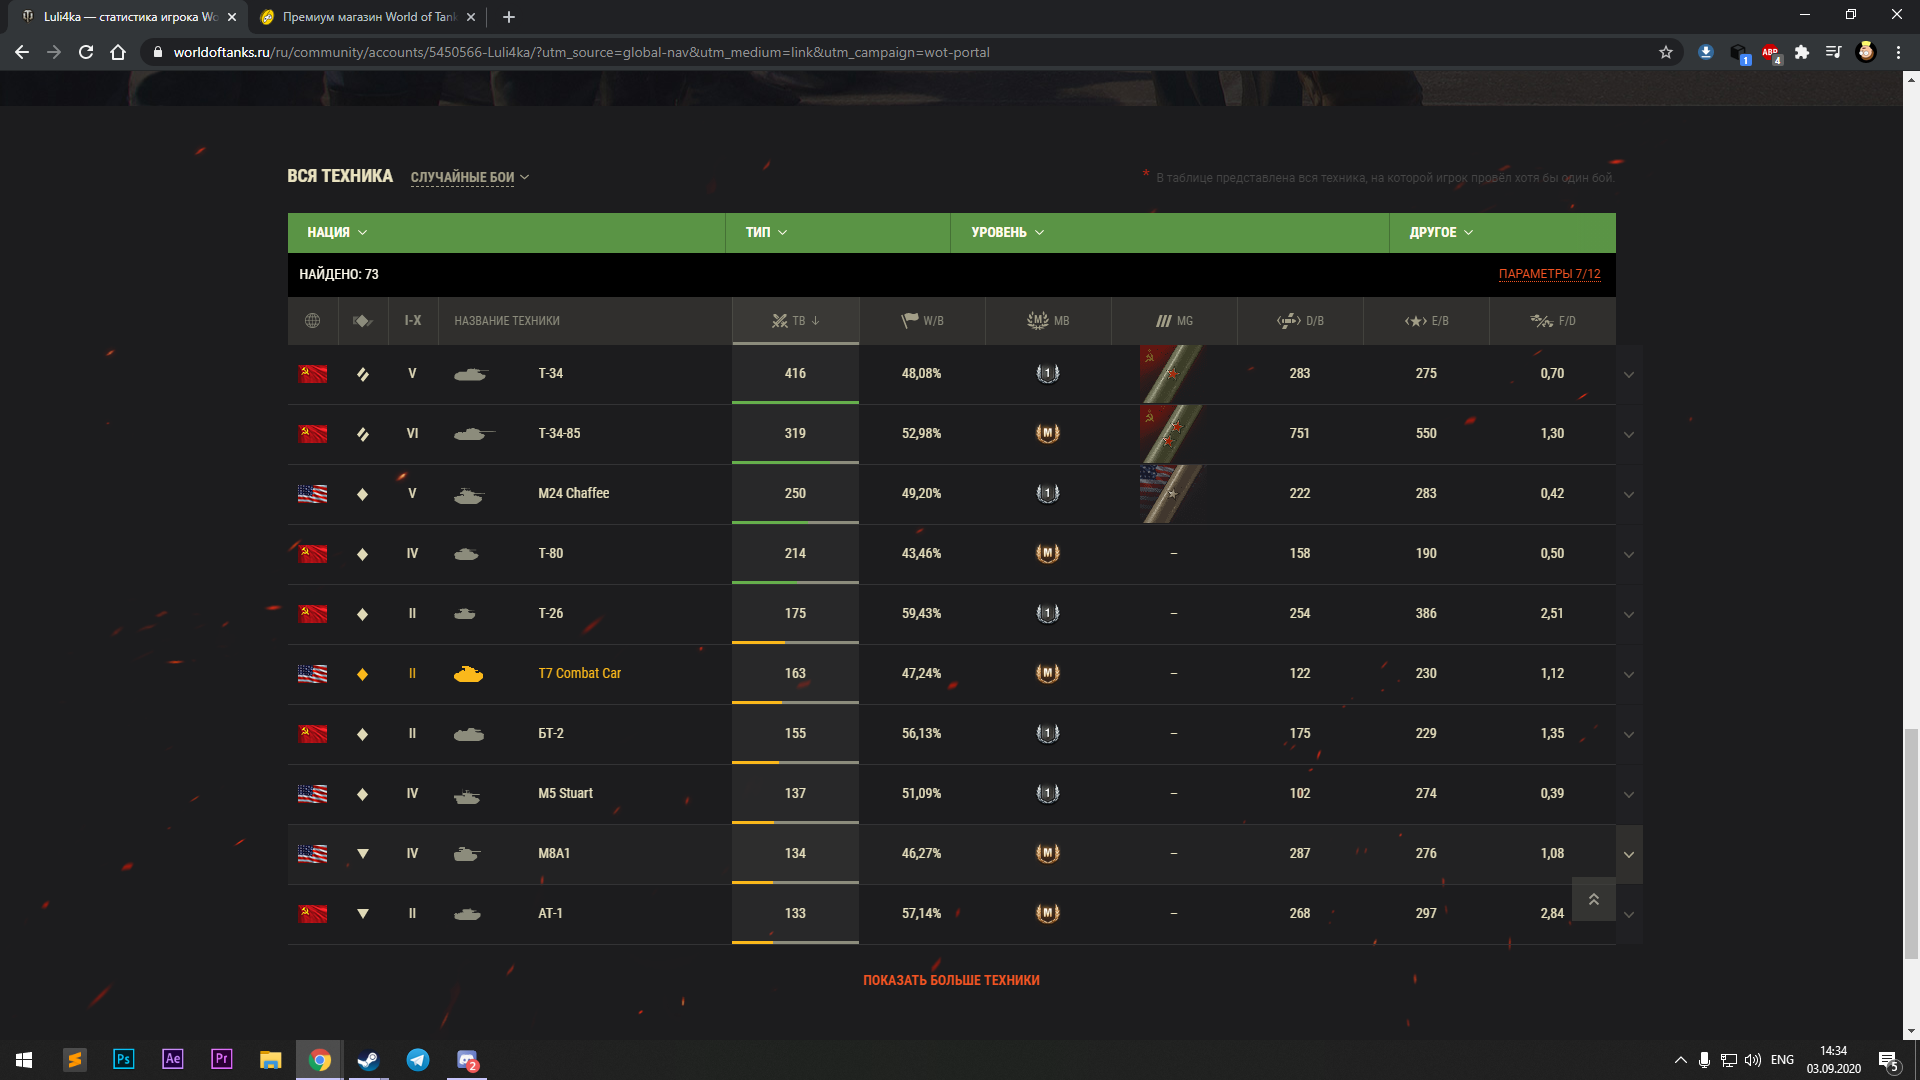Click T-26 win rate 59,43%
Viewport: 1920px width, 1080px height.
922,614
